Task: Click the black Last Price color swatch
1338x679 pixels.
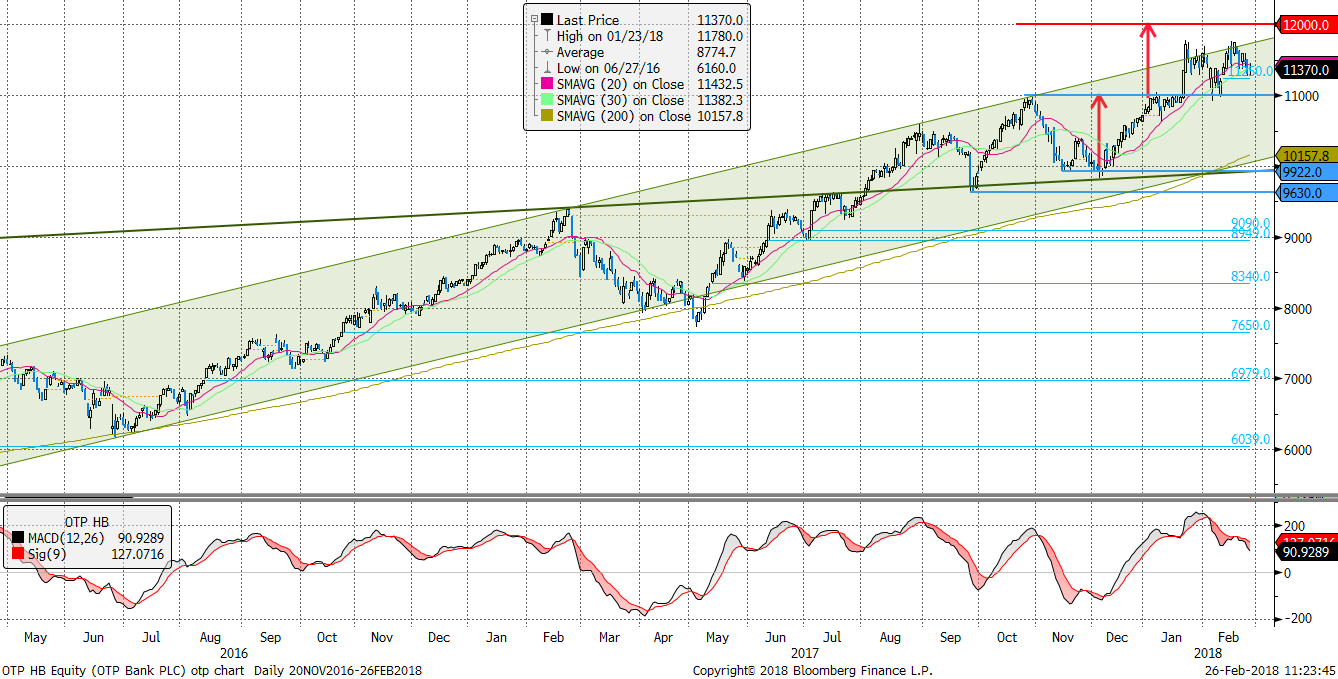Action: 546,20
